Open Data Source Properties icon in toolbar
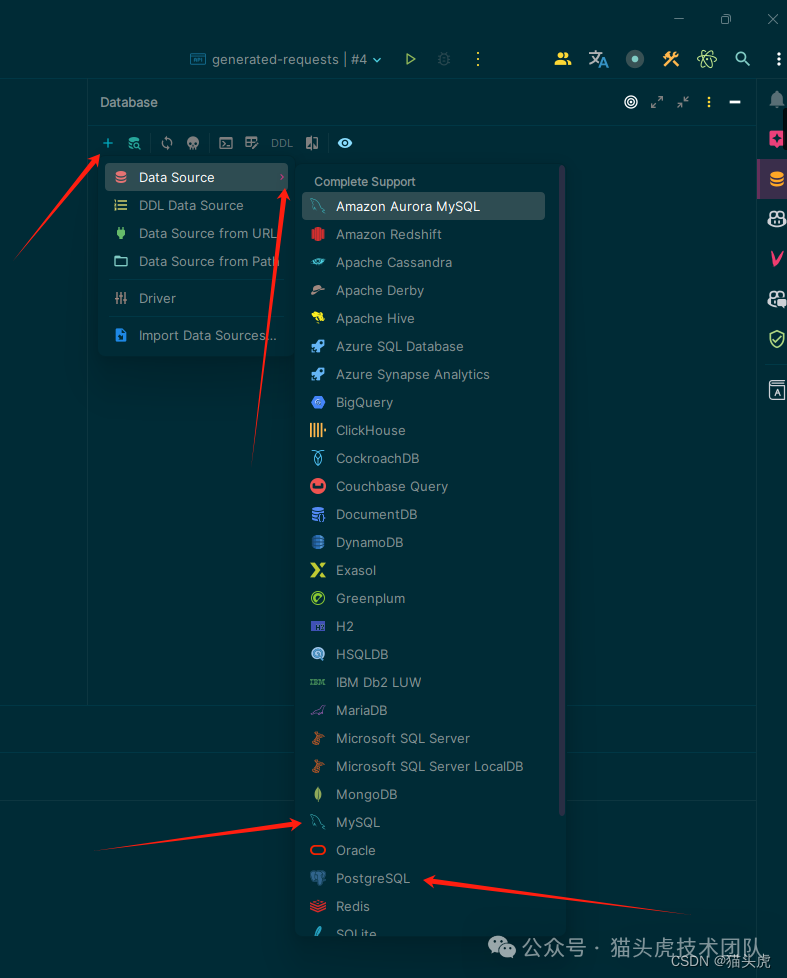 click(x=134, y=143)
